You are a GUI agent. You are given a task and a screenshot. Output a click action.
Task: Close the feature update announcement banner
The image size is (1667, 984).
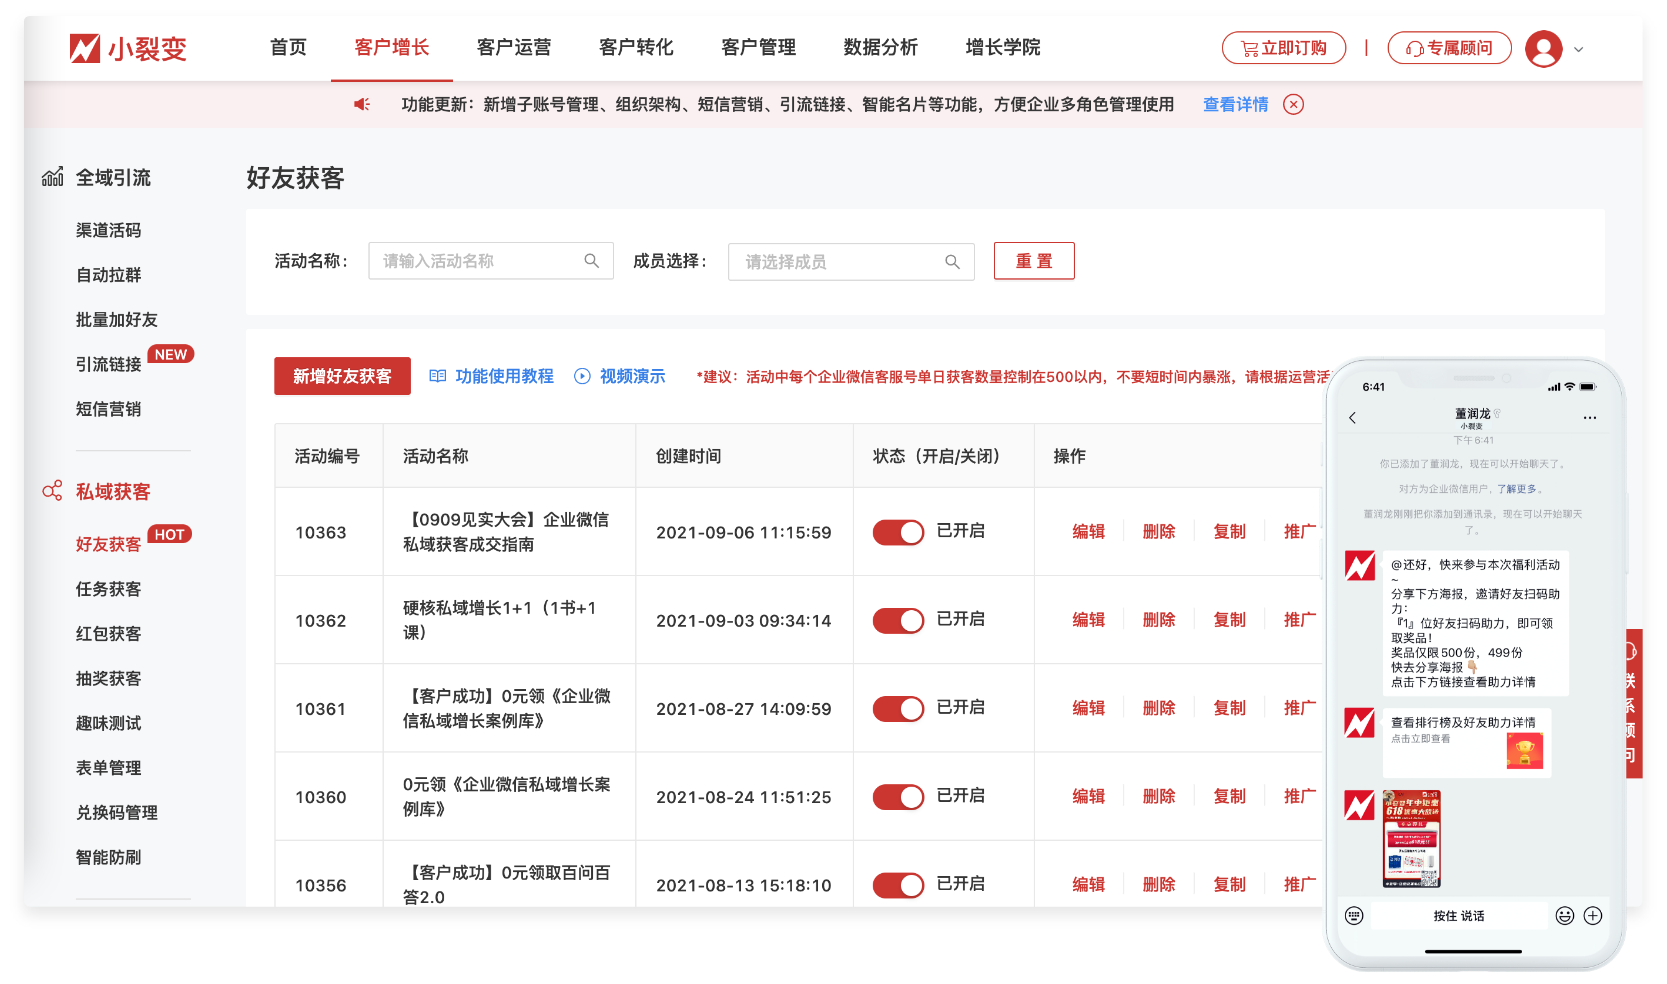[x=1293, y=104]
